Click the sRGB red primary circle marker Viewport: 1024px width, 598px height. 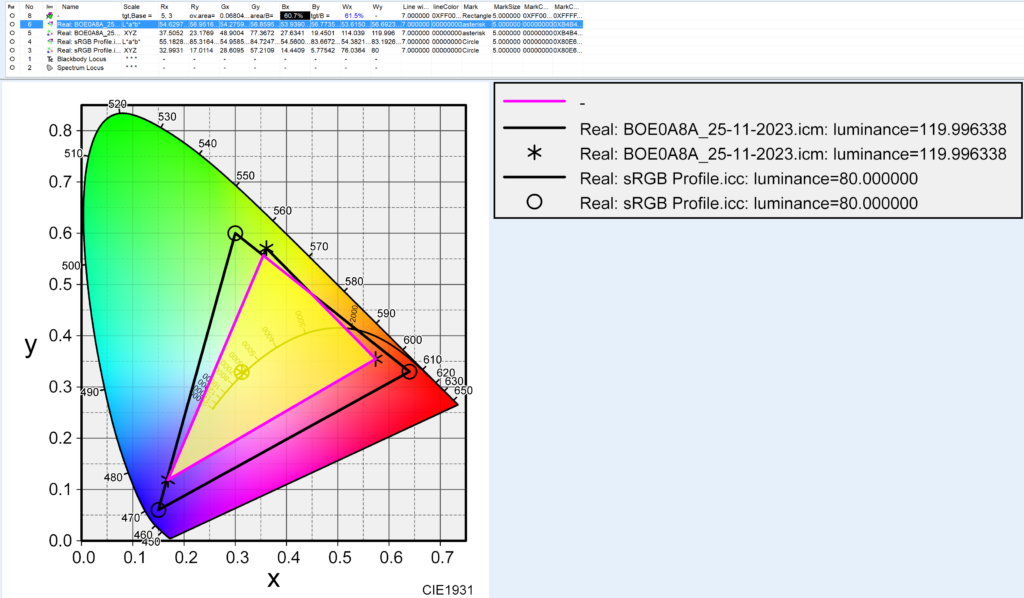[409, 371]
